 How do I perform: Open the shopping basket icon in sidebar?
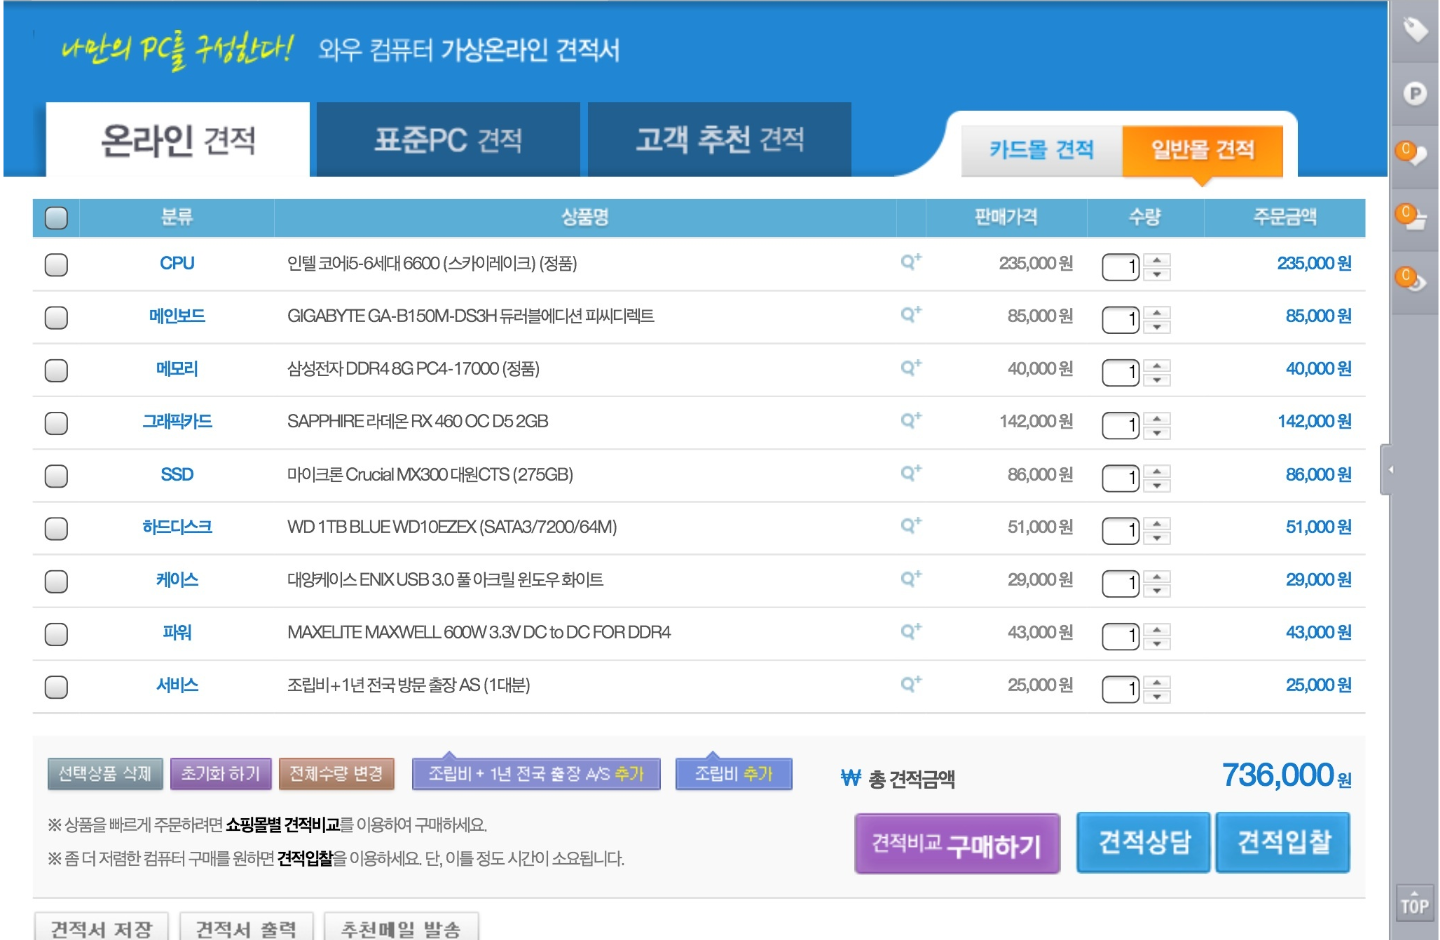[1412, 217]
